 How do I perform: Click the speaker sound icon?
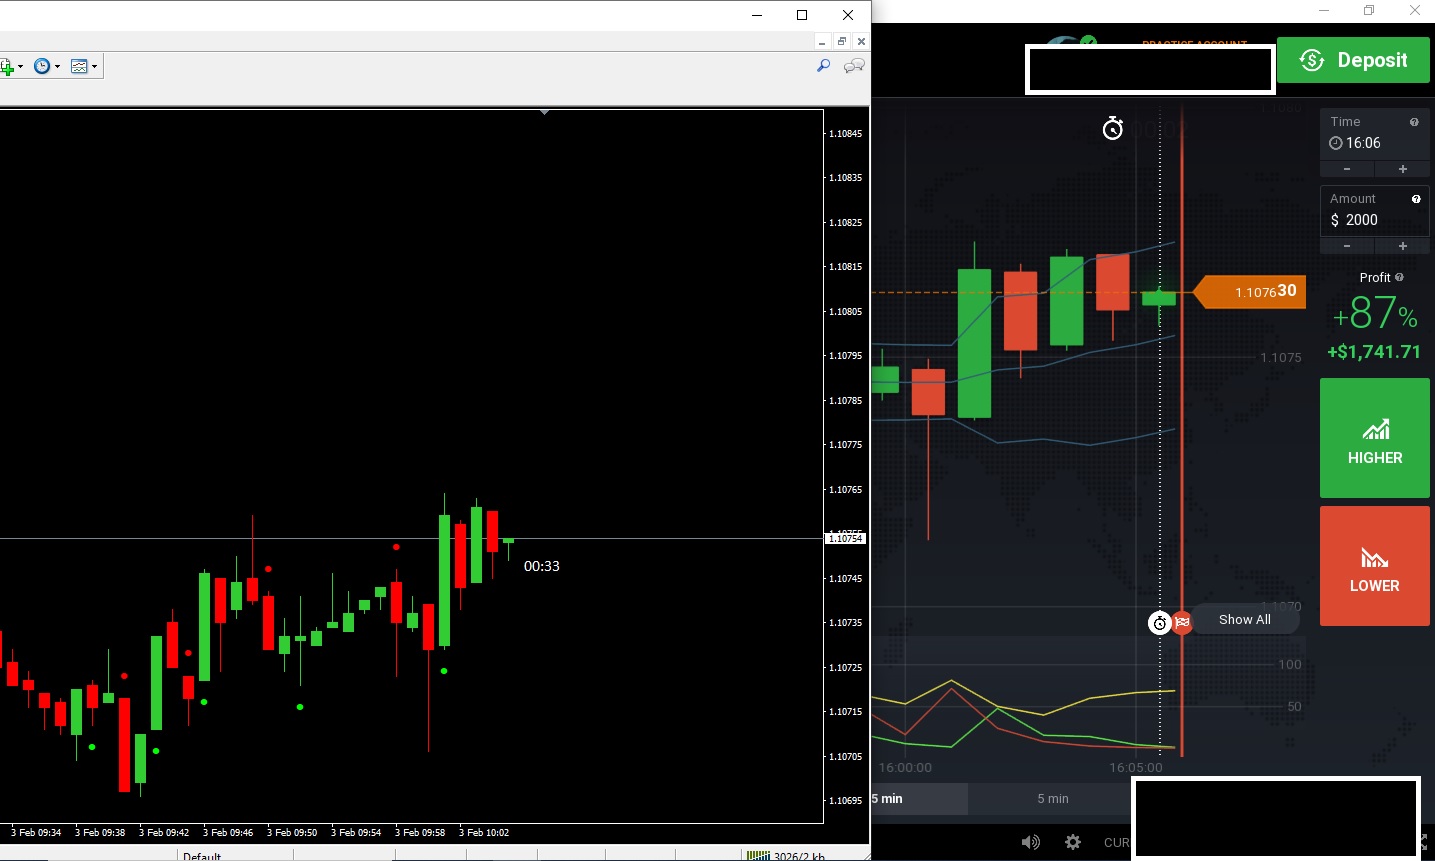(1030, 842)
